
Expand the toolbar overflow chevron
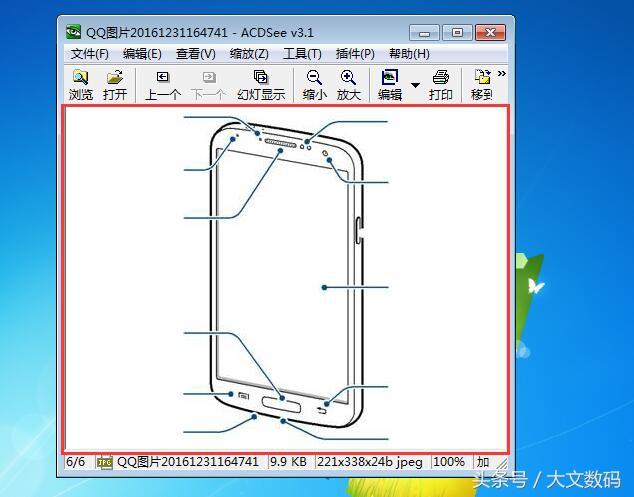coord(502,74)
